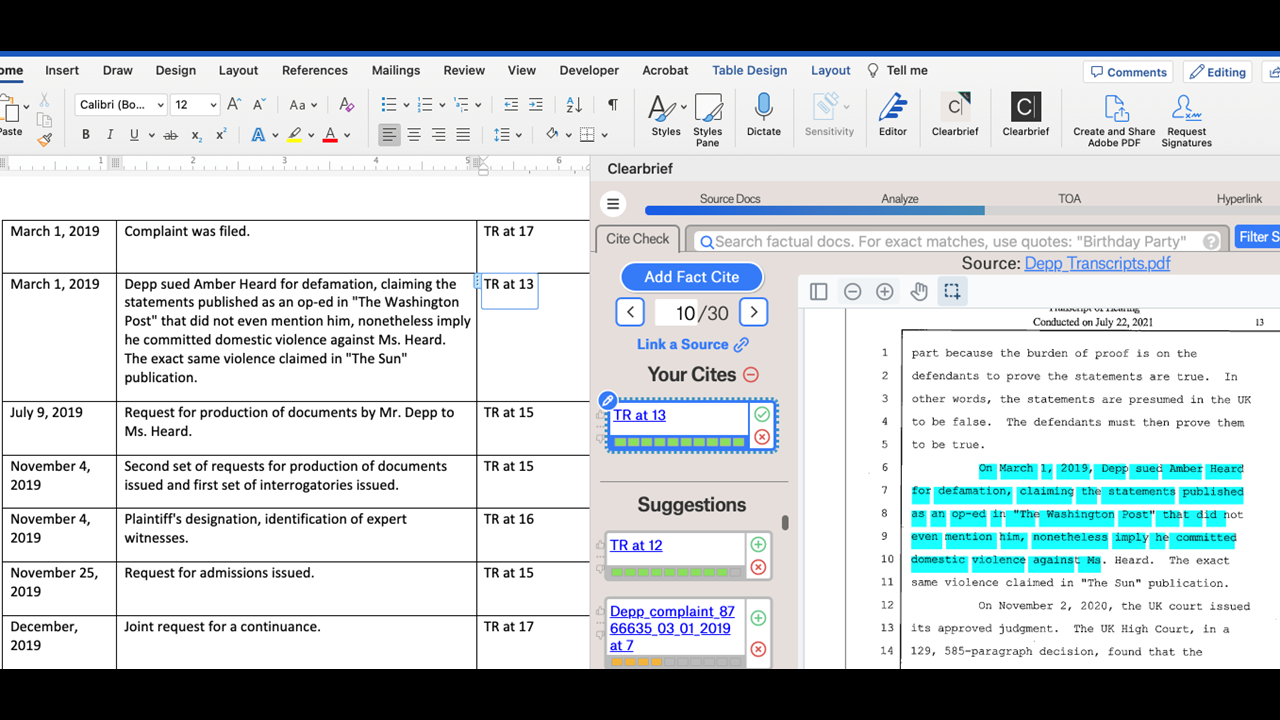Zoom out of the PDF source viewer
The width and height of the screenshot is (1280, 720).
[852, 292]
